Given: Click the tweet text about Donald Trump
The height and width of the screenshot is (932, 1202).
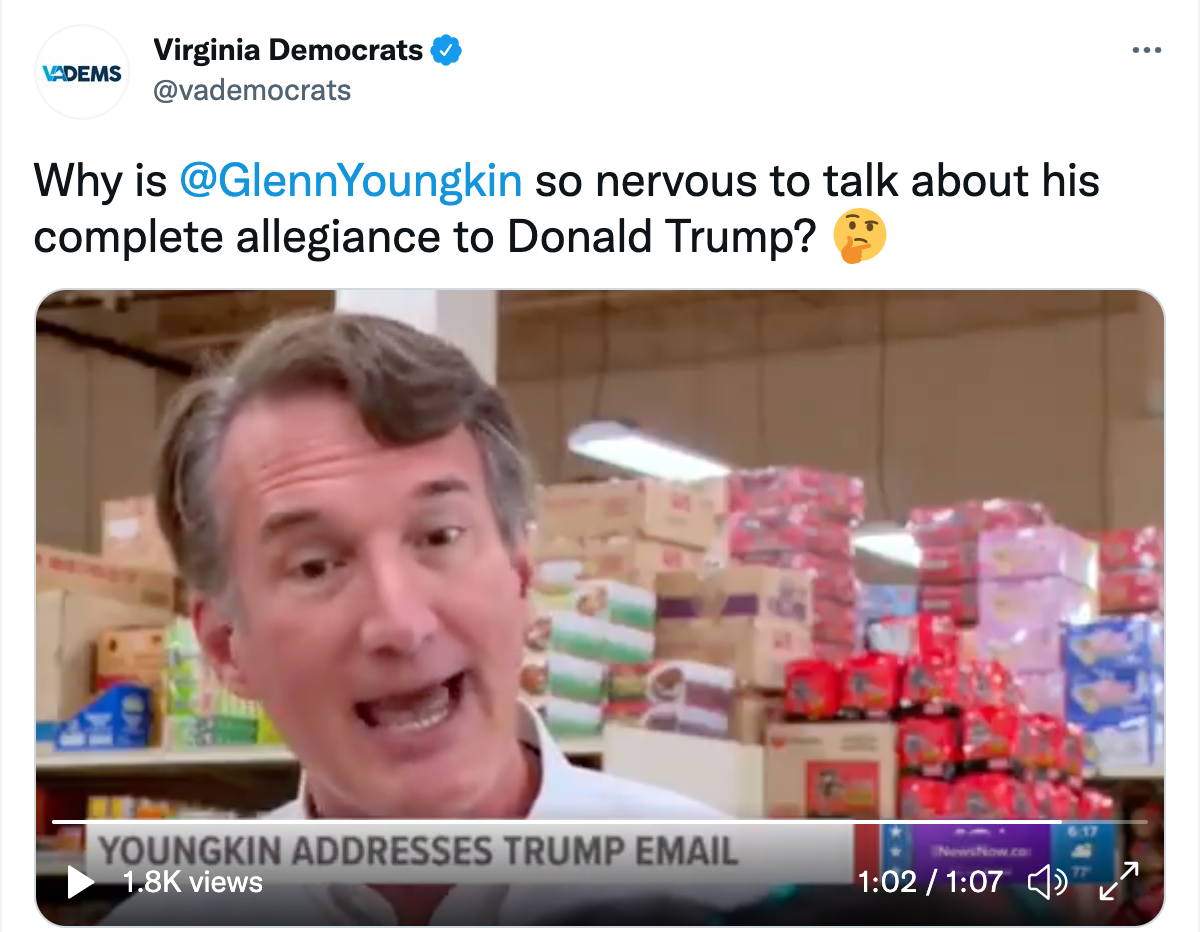Looking at the screenshot, I should click(x=567, y=209).
